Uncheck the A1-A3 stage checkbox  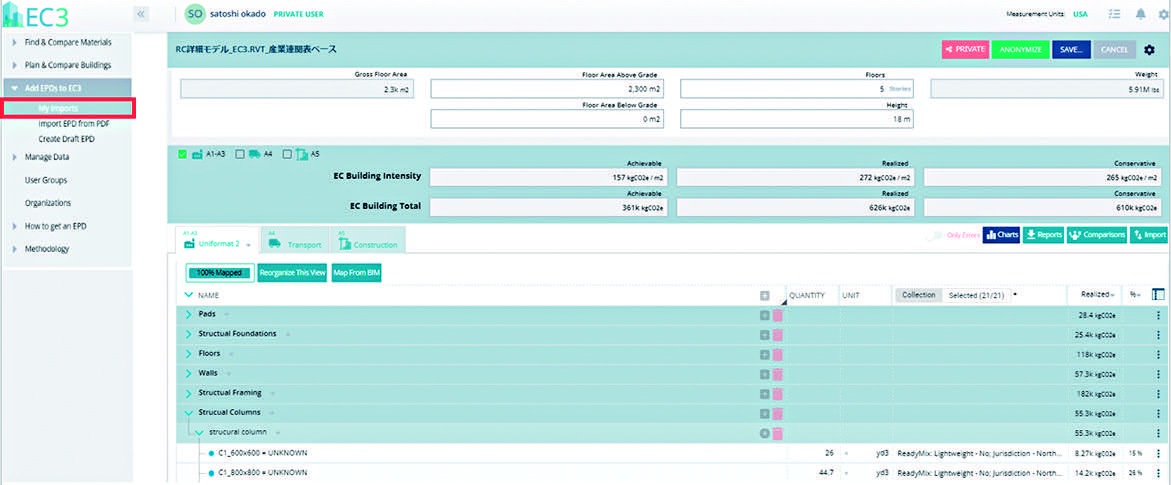pyautogui.click(x=182, y=154)
